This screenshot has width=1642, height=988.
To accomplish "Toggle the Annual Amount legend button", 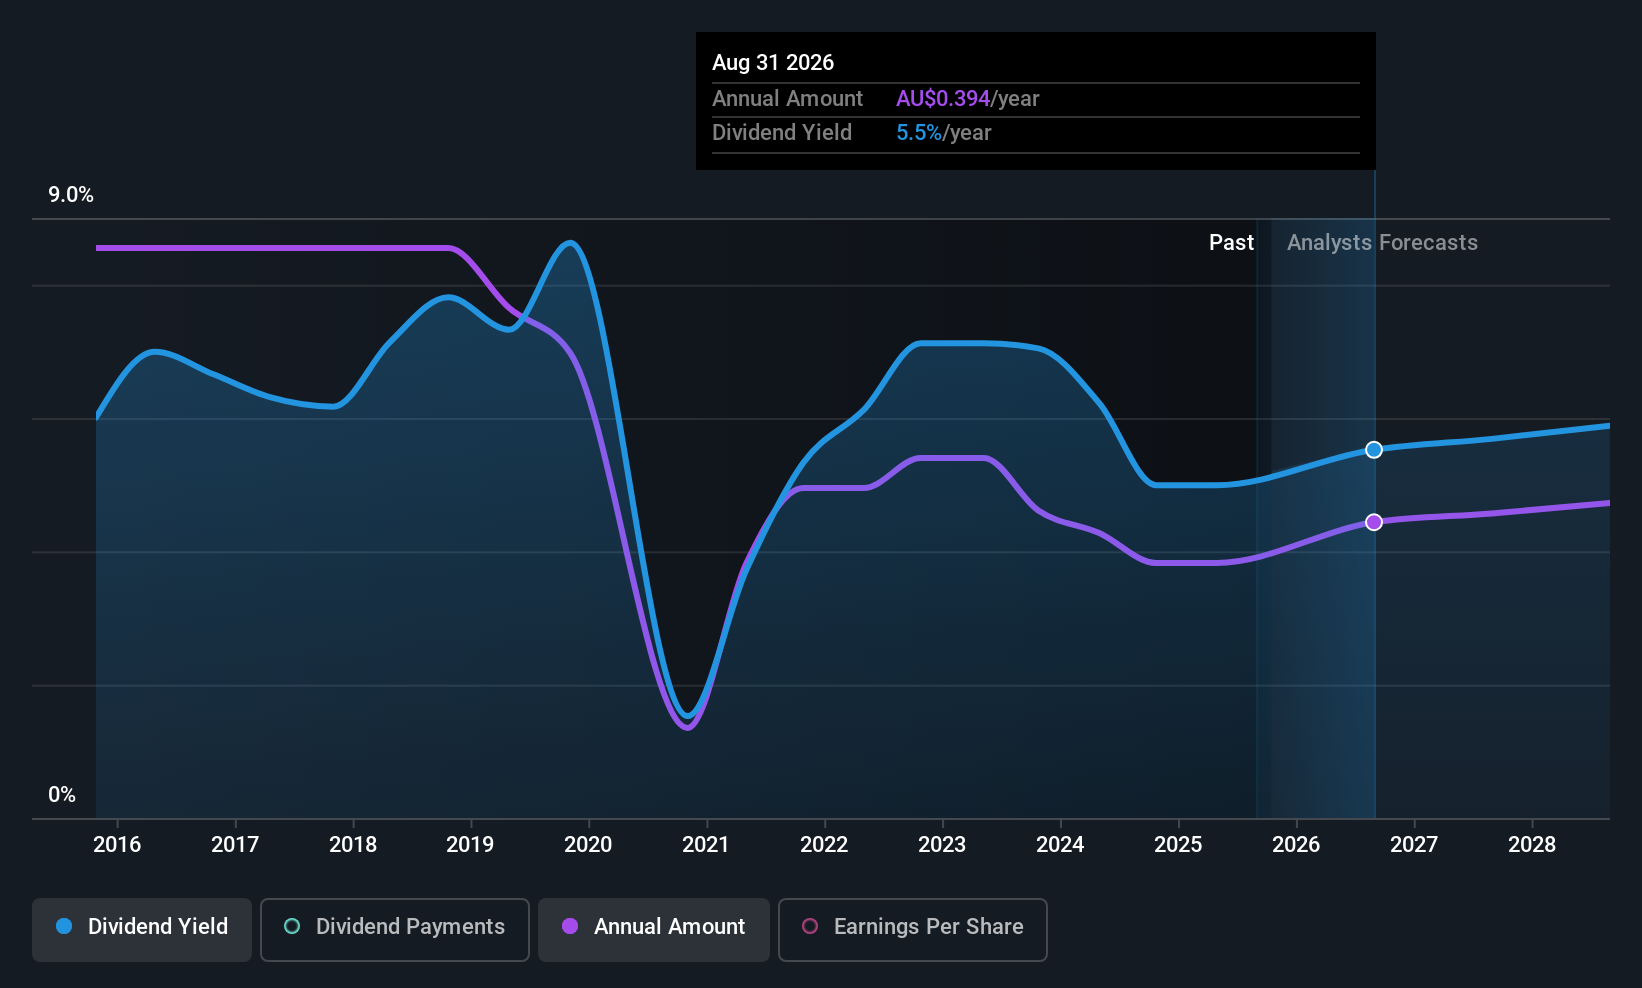I will tap(654, 930).
